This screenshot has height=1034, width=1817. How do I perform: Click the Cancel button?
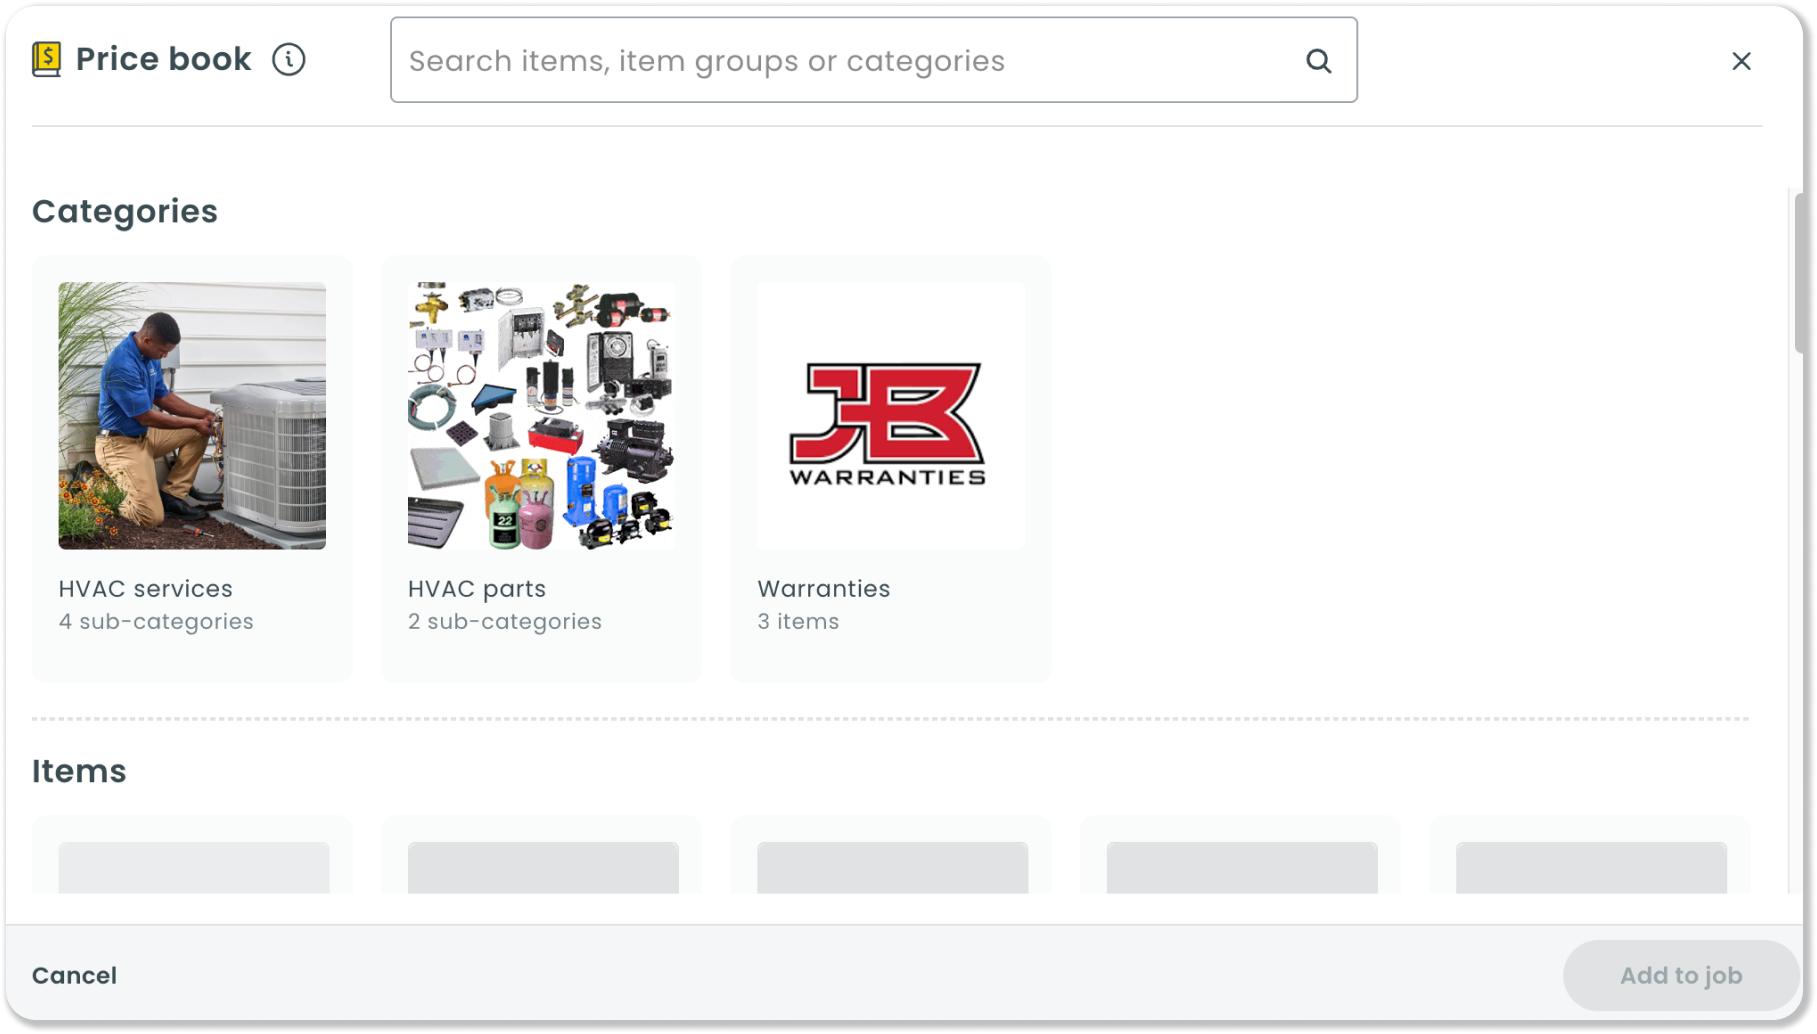coord(74,975)
